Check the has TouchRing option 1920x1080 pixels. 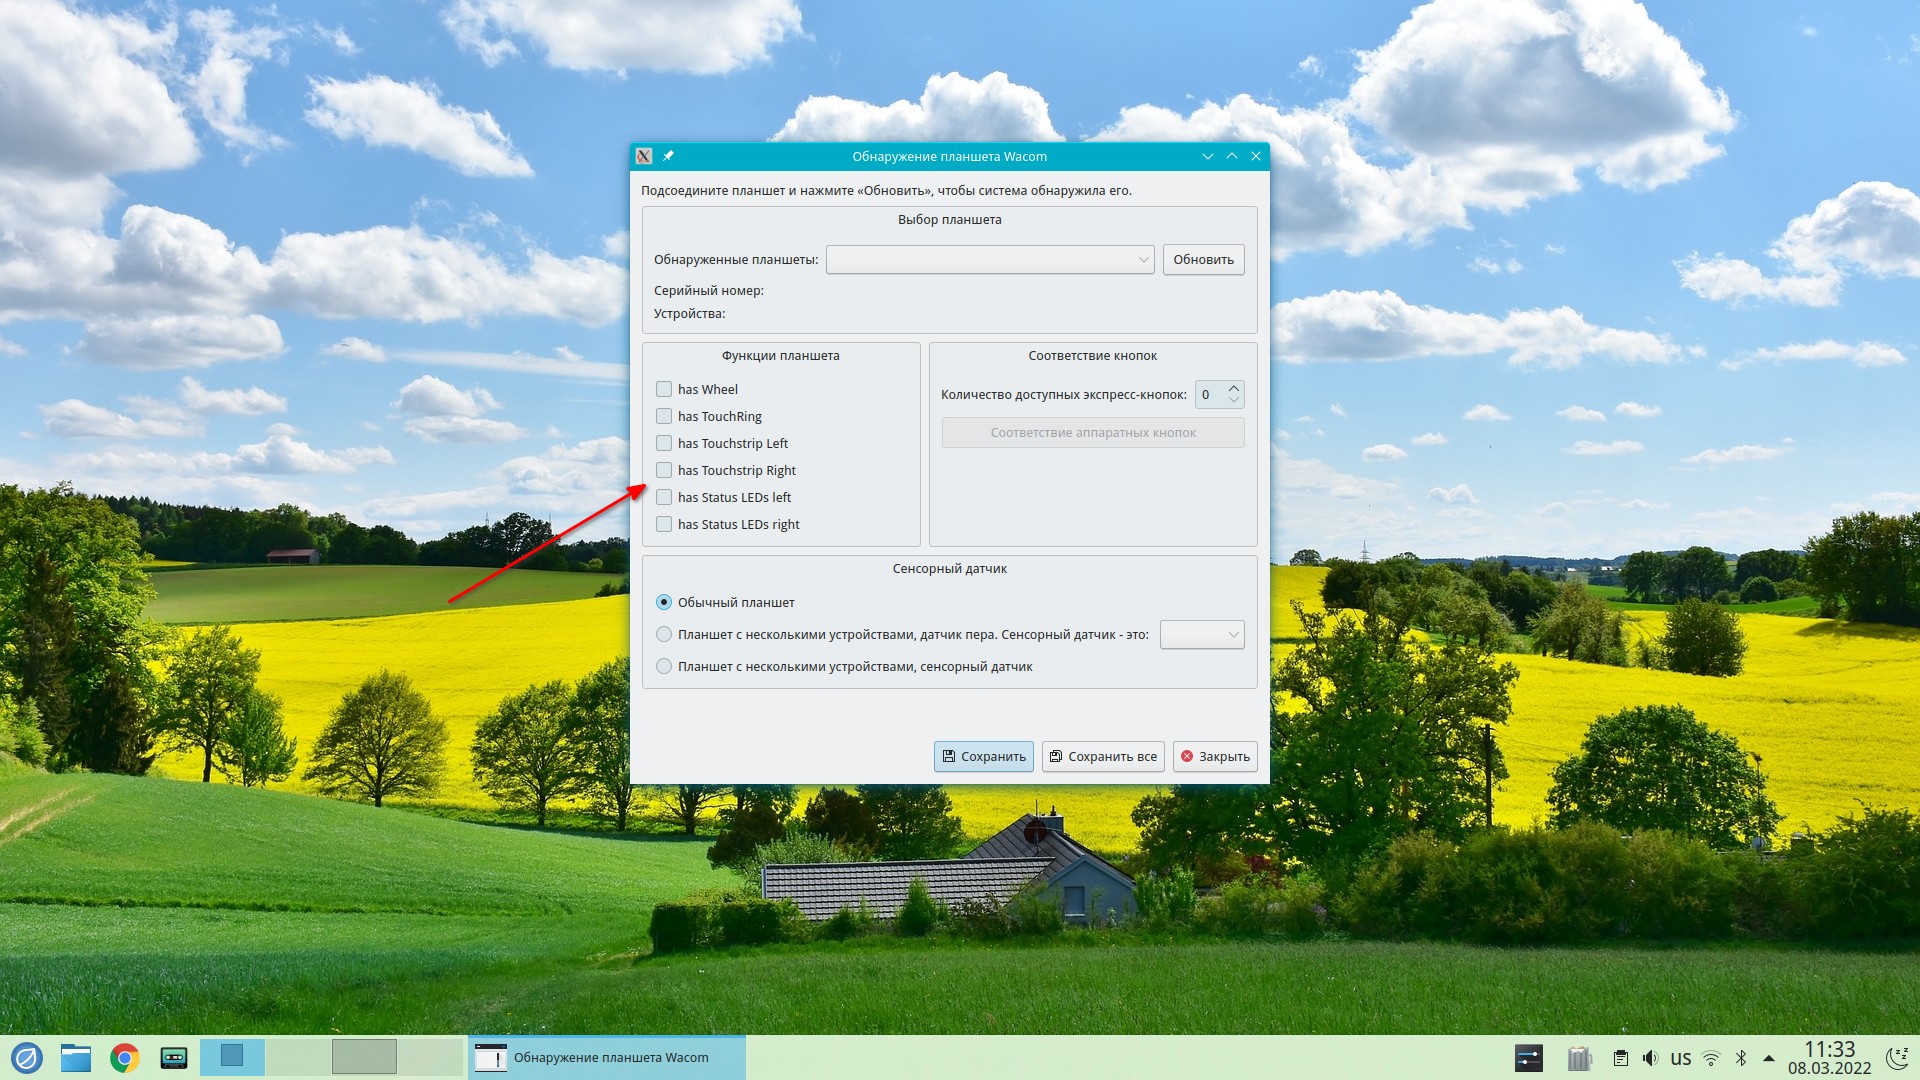tap(664, 416)
